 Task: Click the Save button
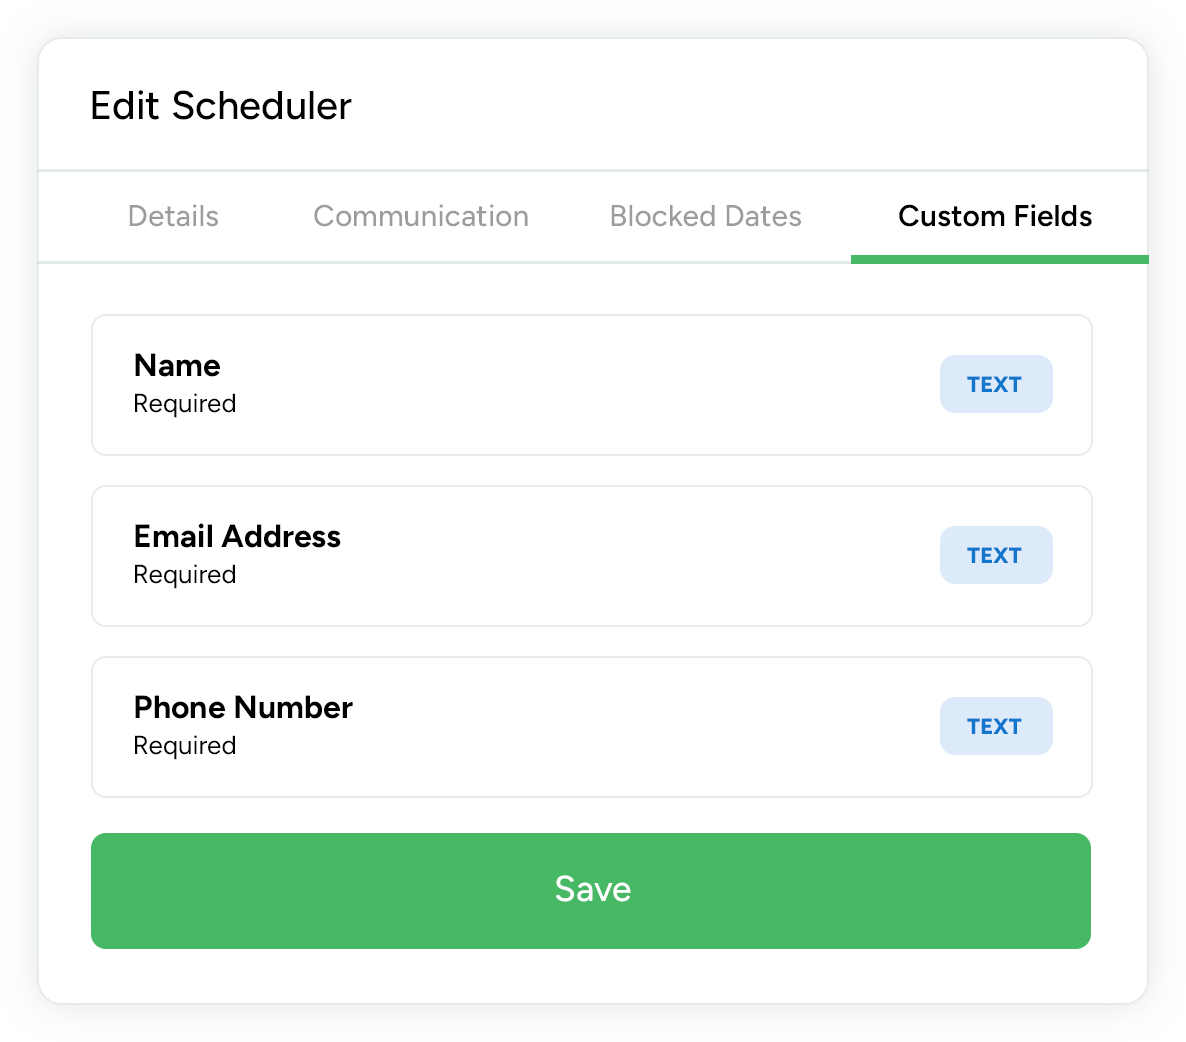tap(591, 890)
